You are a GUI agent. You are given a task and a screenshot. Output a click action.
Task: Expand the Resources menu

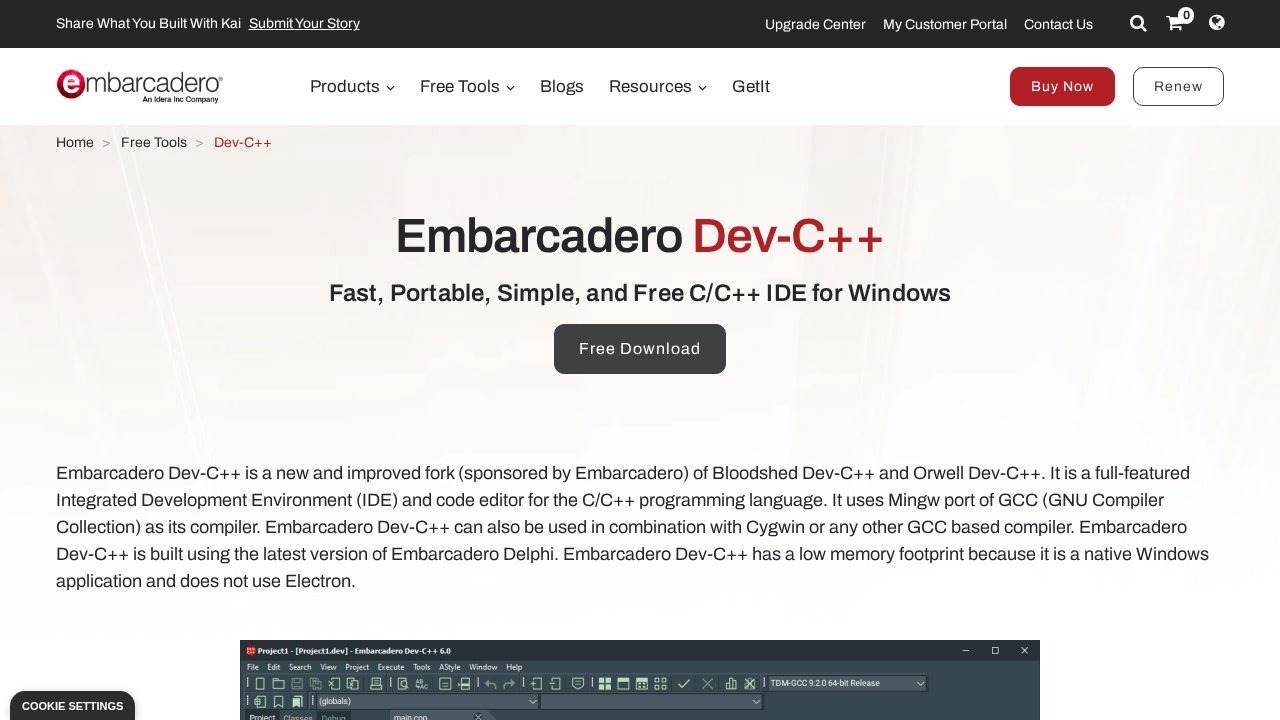point(658,87)
